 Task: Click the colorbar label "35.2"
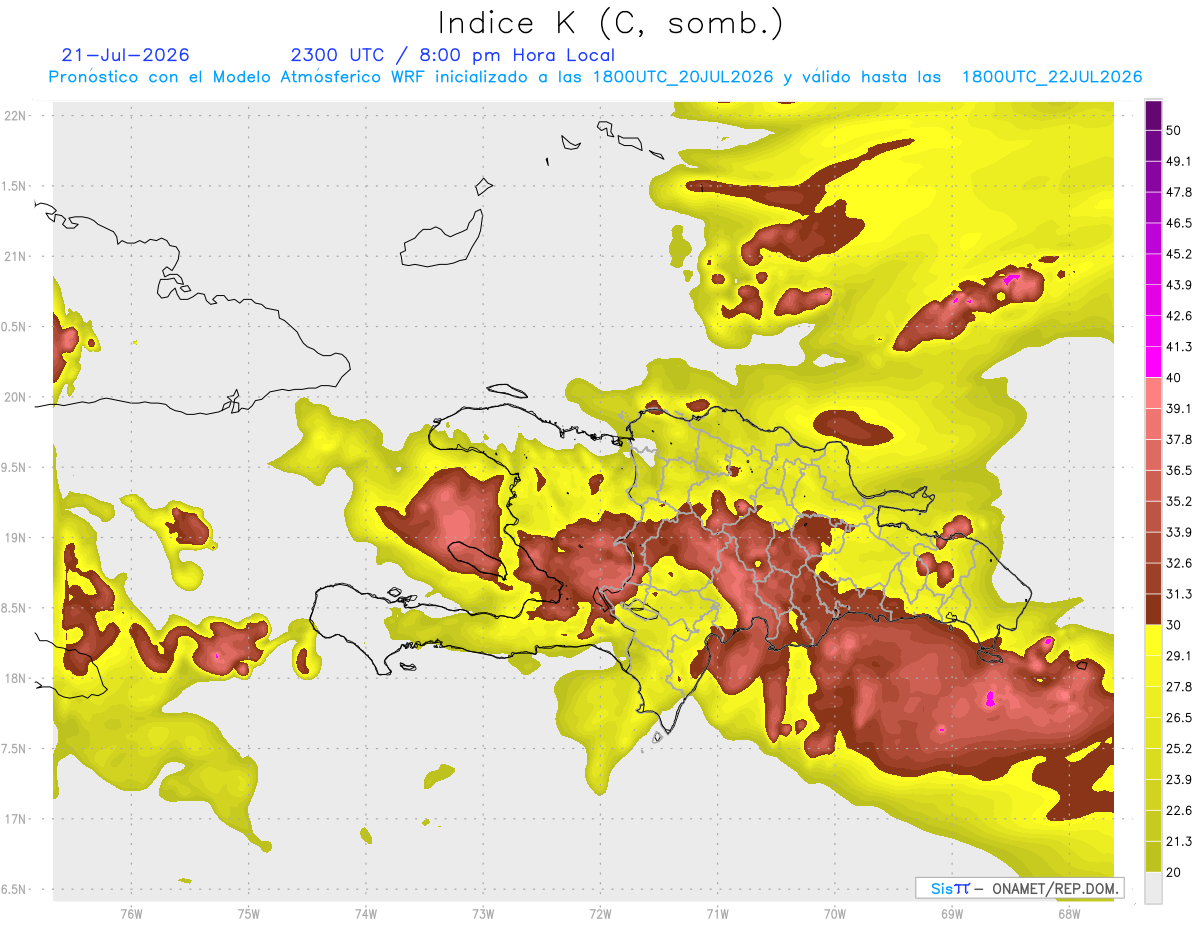click(x=1179, y=501)
